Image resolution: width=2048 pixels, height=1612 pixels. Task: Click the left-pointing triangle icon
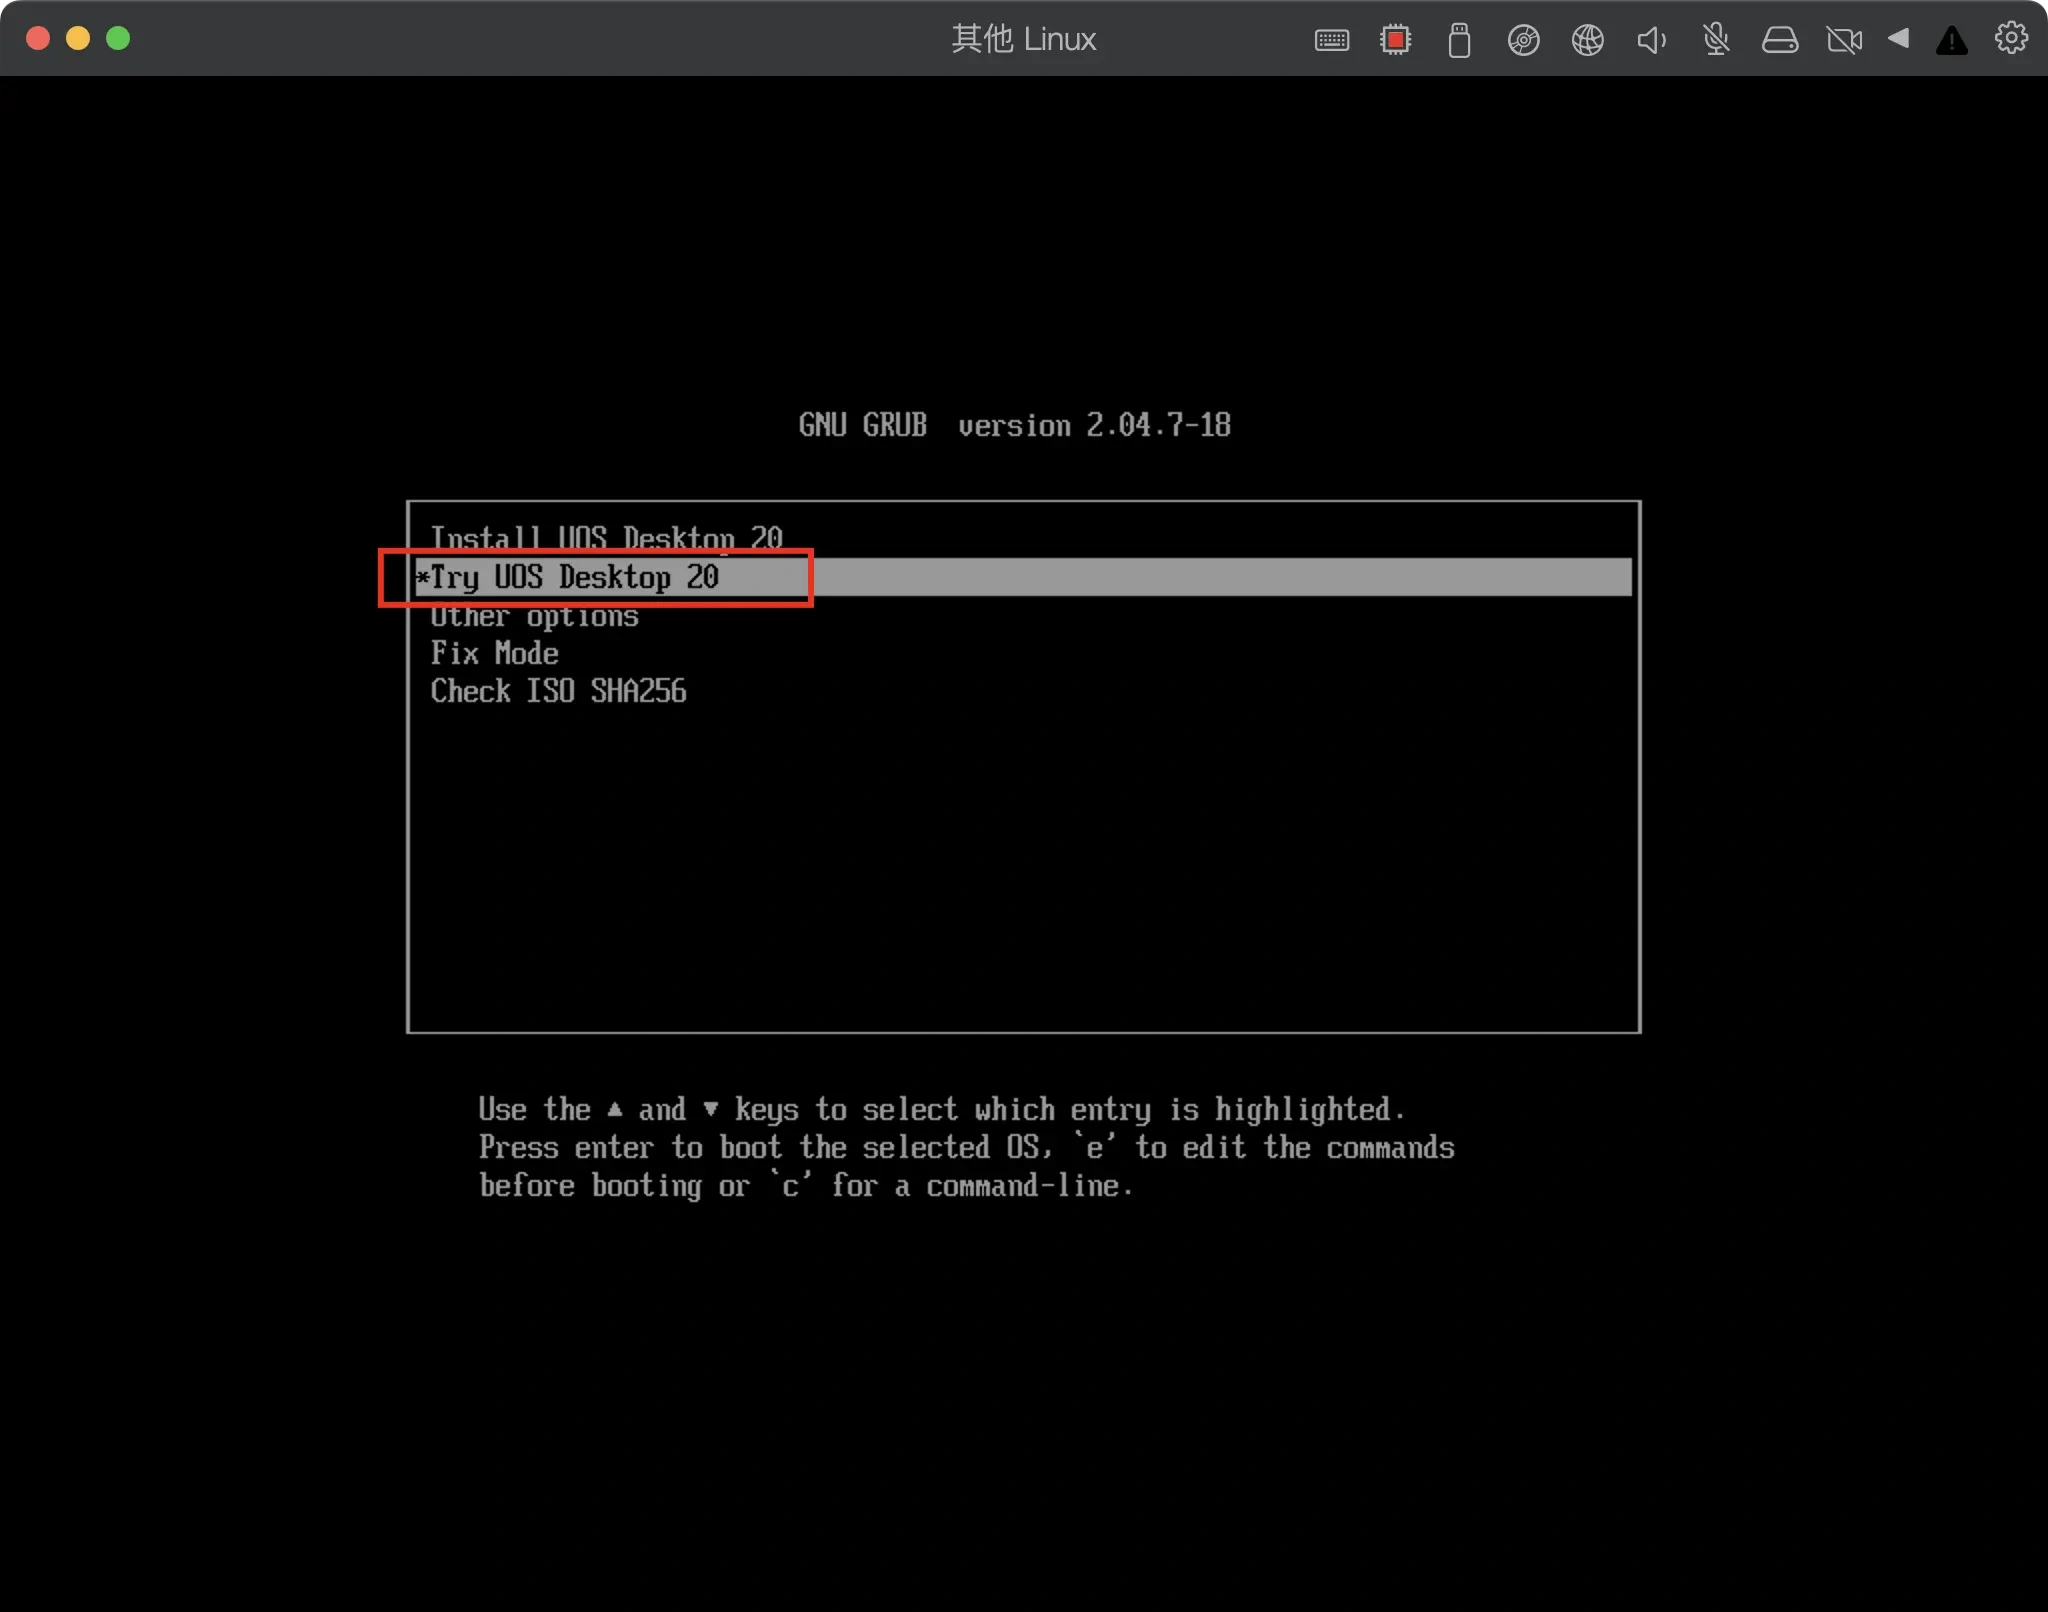pos(1898,38)
